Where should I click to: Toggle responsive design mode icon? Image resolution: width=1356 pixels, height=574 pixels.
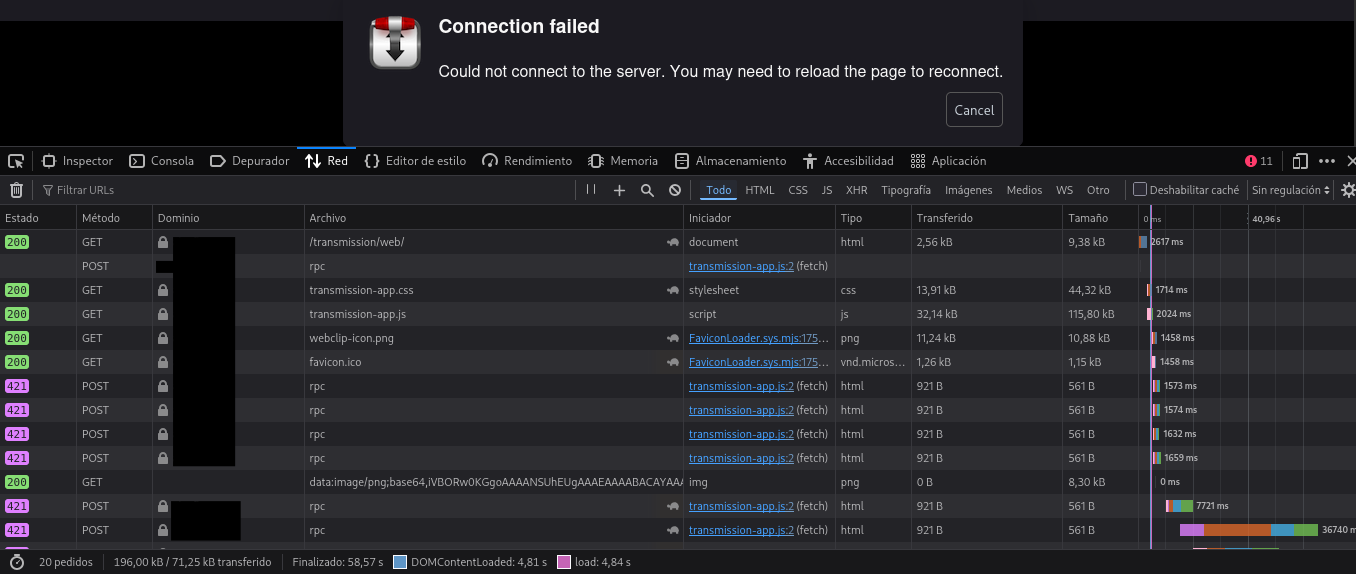coord(1300,161)
